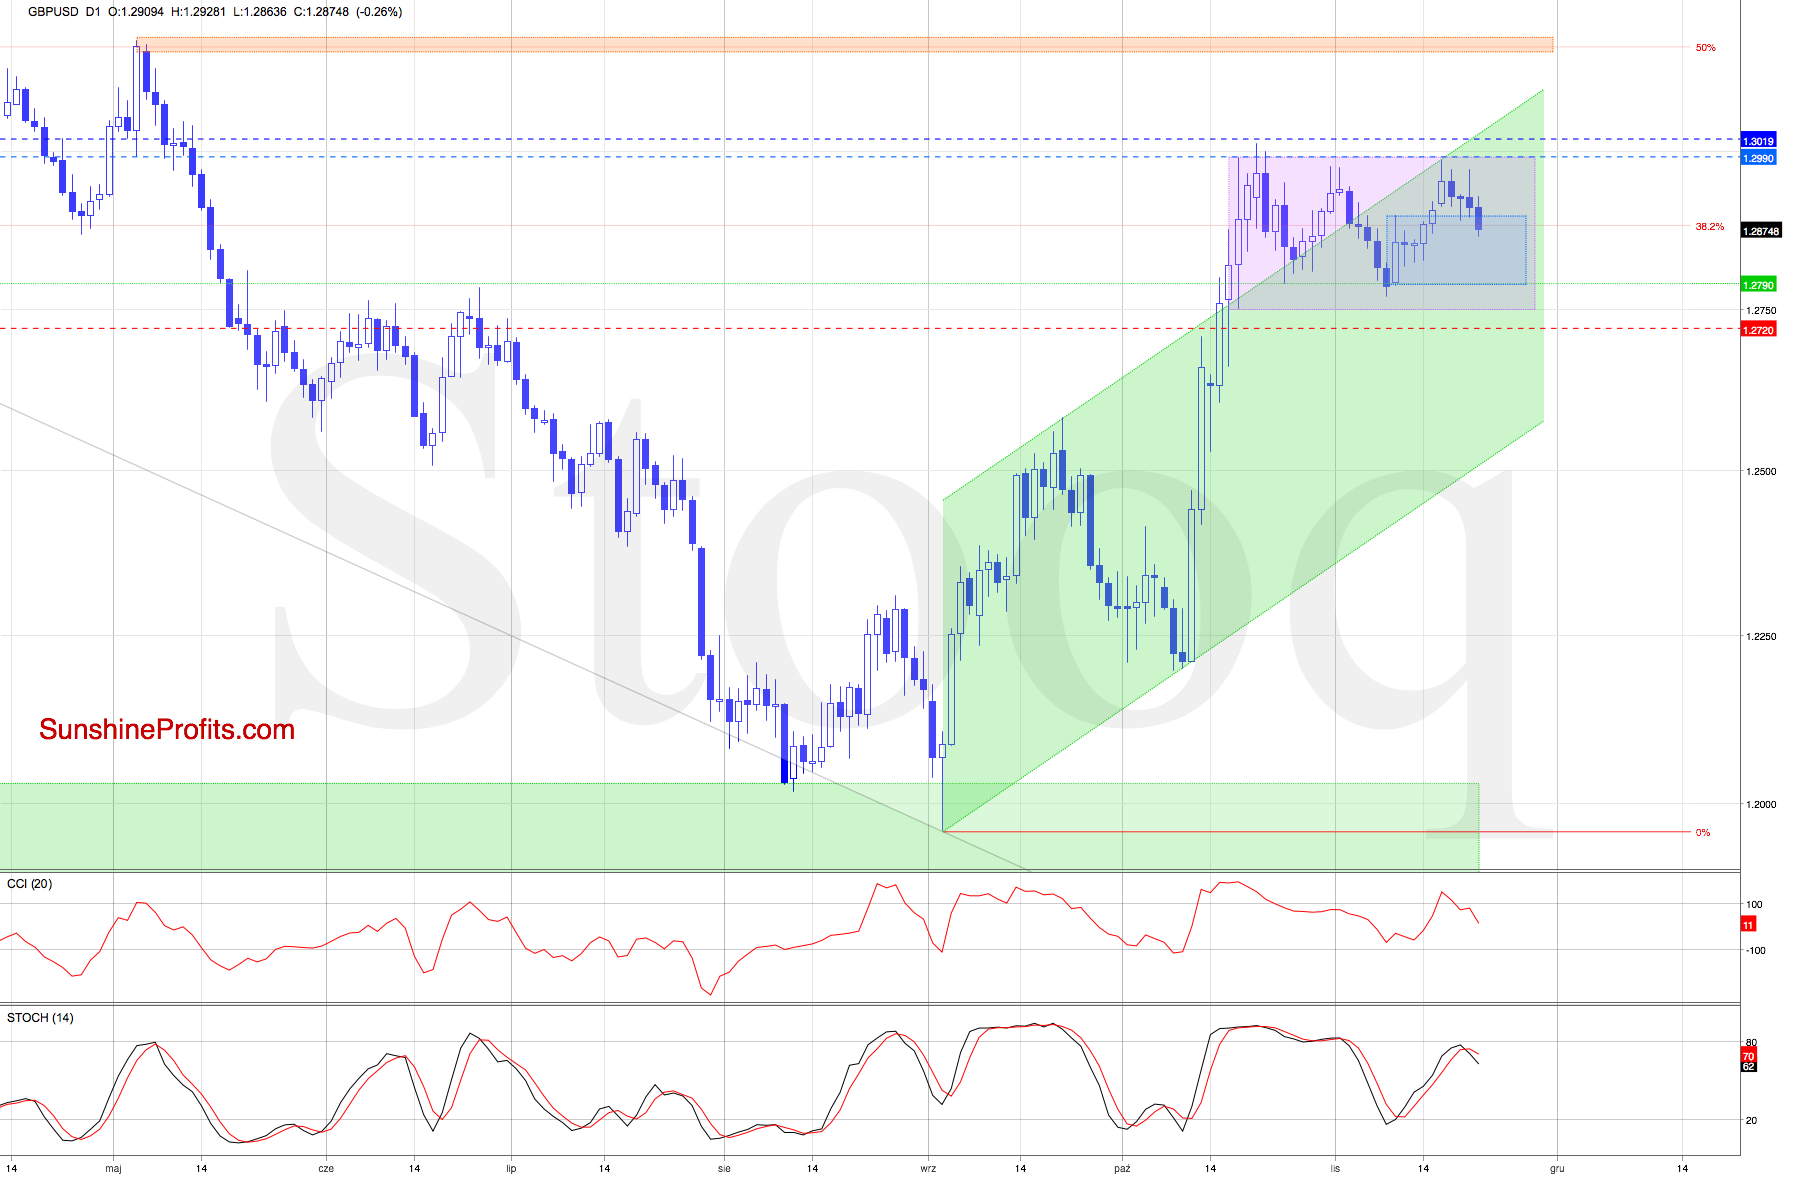This screenshot has width=1800, height=1185.
Task: Click the 1.2000 axis price value
Action: pyautogui.click(x=1761, y=805)
